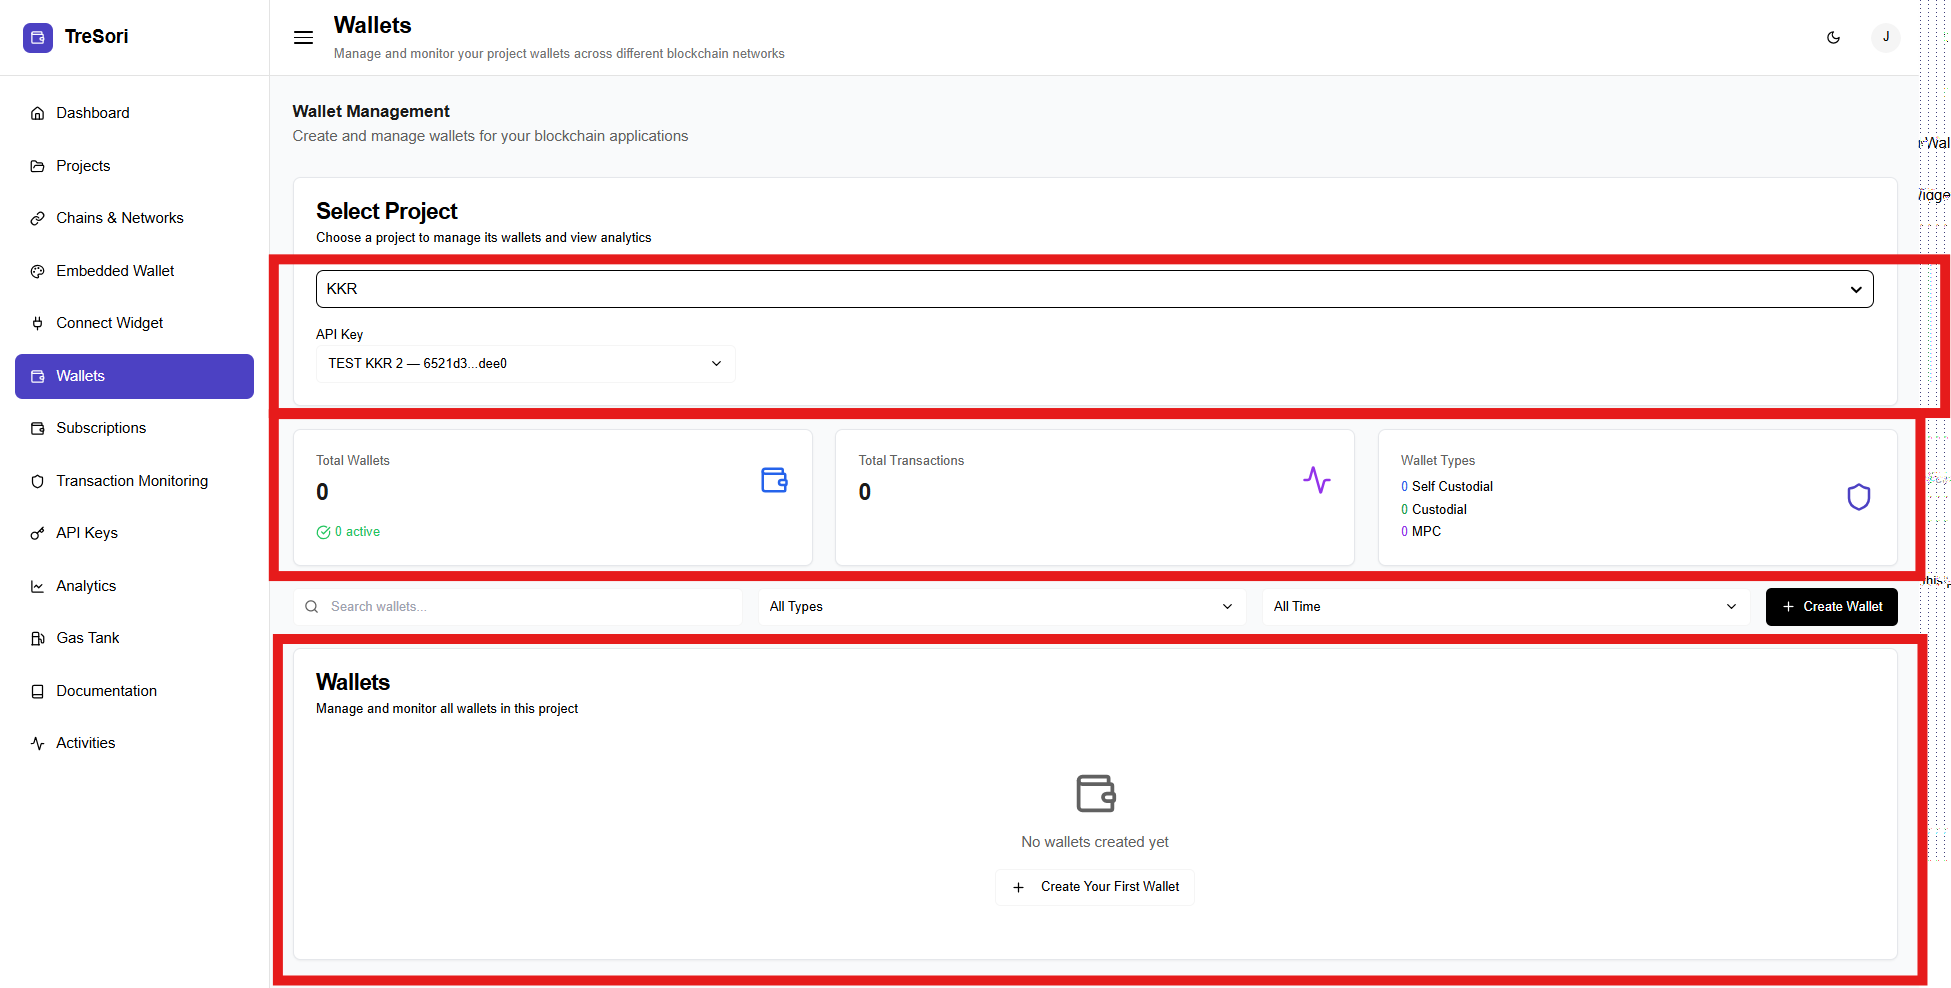The width and height of the screenshot is (1951, 988).
Task: Open Transaction Monitoring from sidebar
Action: 132,481
